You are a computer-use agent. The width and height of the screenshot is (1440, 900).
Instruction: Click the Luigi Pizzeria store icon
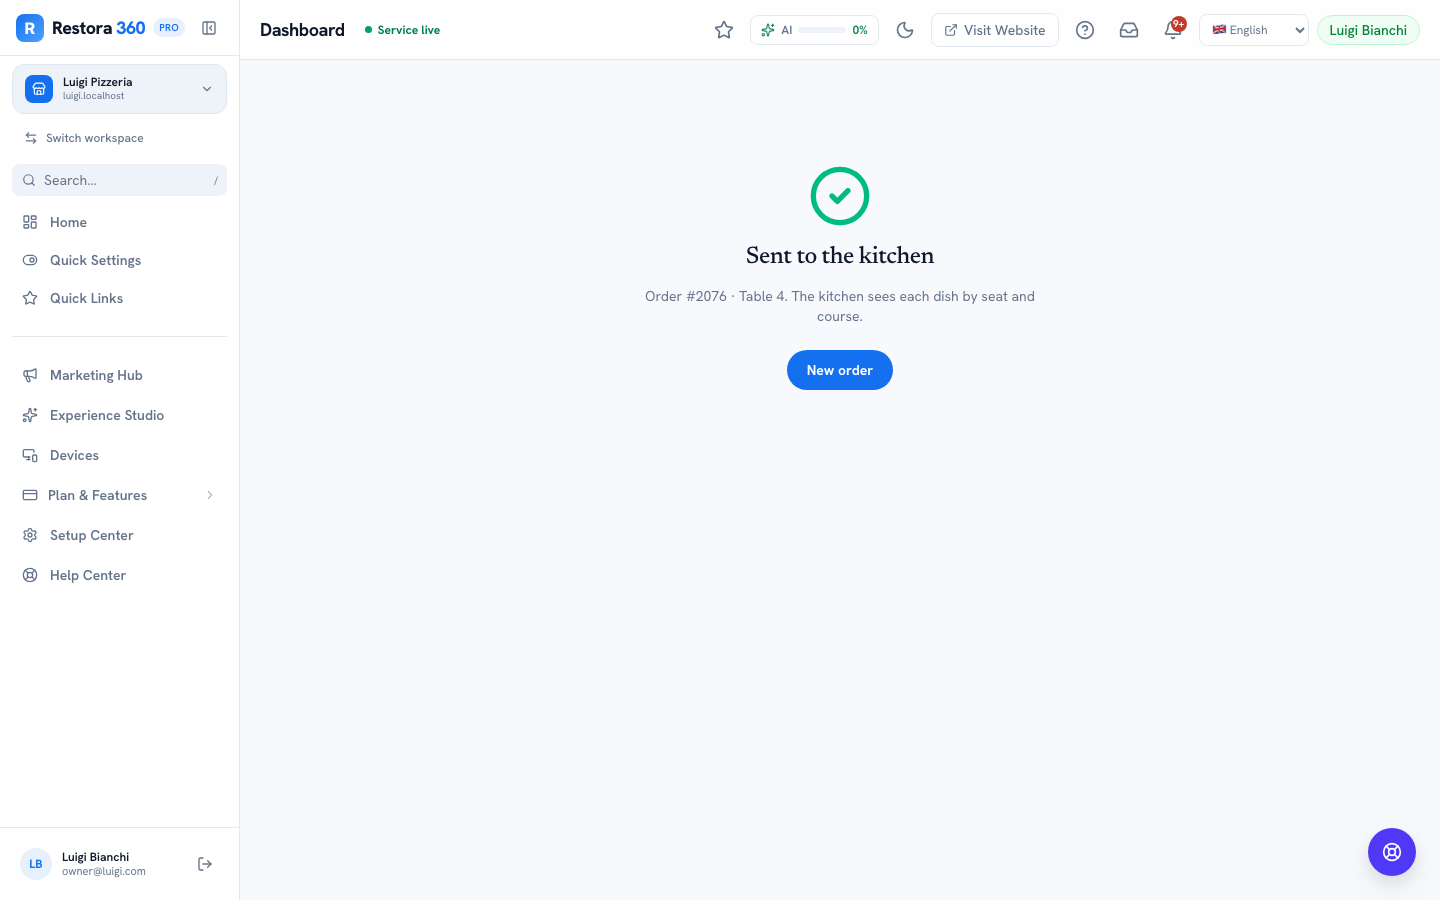click(x=39, y=89)
